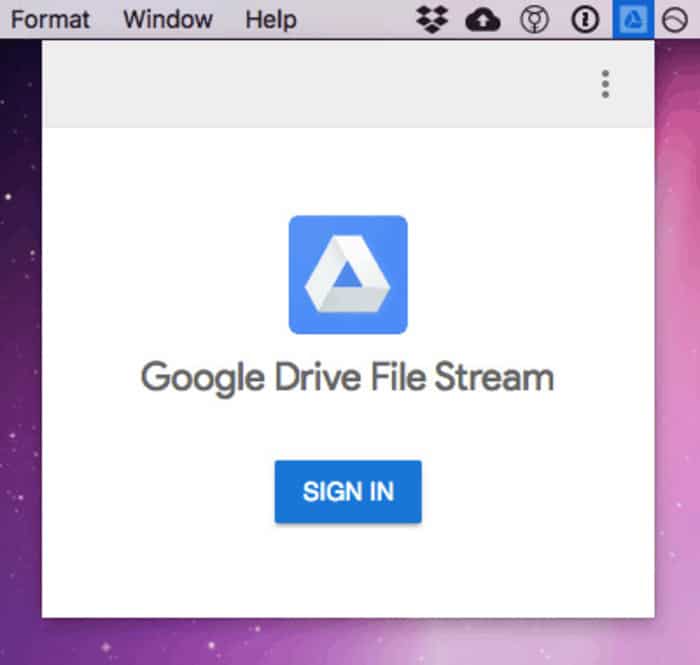Open the Help menu

pos(271,20)
